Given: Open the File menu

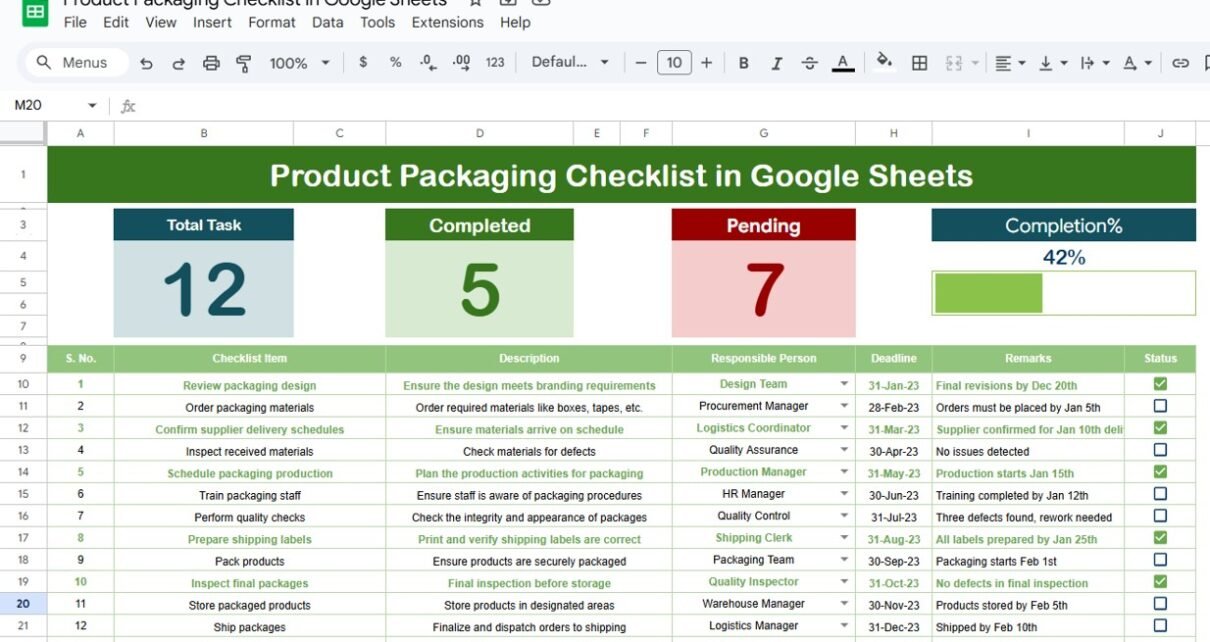Looking at the screenshot, I should pos(75,22).
